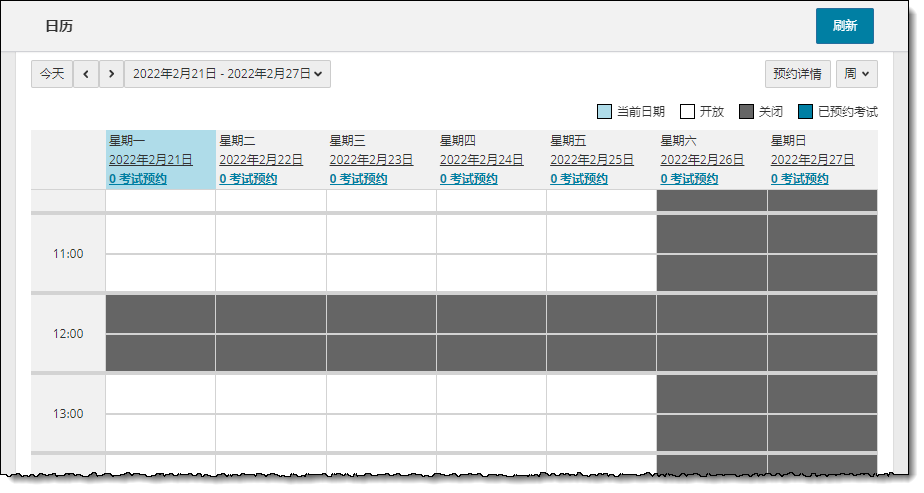This screenshot has width=924, height=493.
Task: View 0 考试预约 for 星期四
Action: [x=468, y=178]
